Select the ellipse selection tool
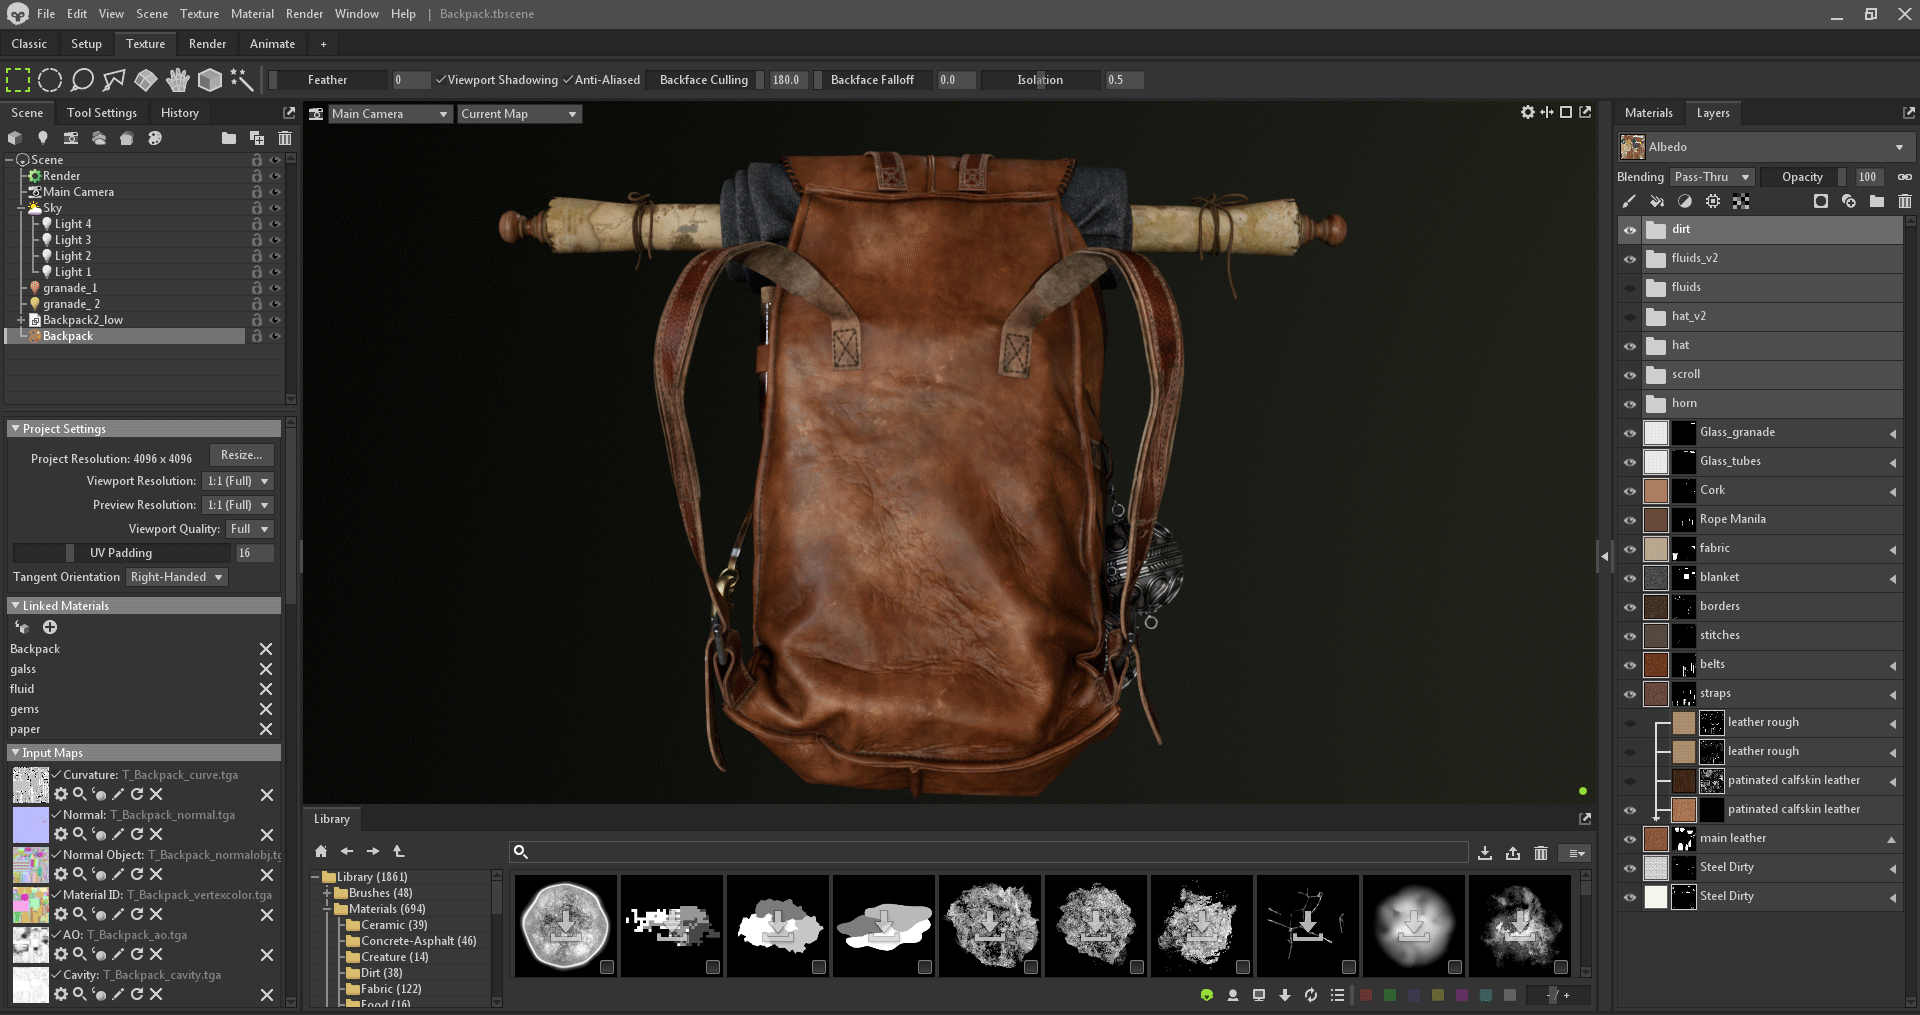The width and height of the screenshot is (1920, 1015). coord(50,80)
